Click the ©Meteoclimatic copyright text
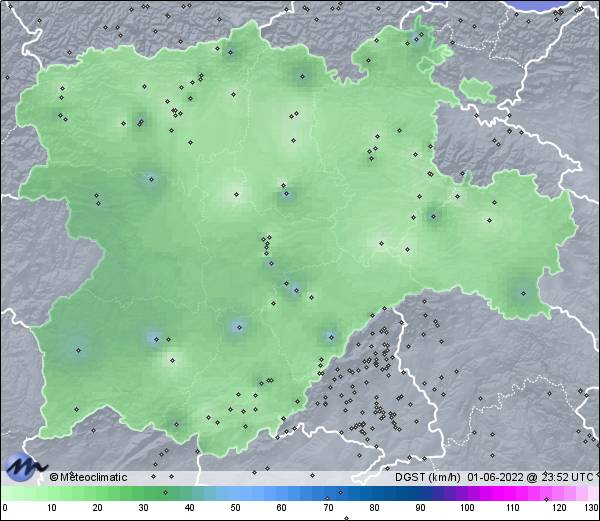 88,477
